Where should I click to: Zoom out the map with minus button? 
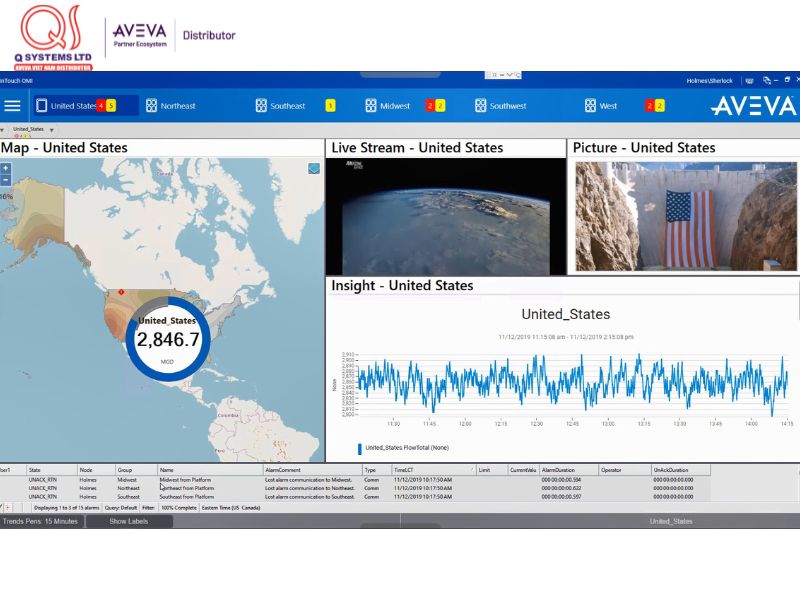[x=6, y=180]
